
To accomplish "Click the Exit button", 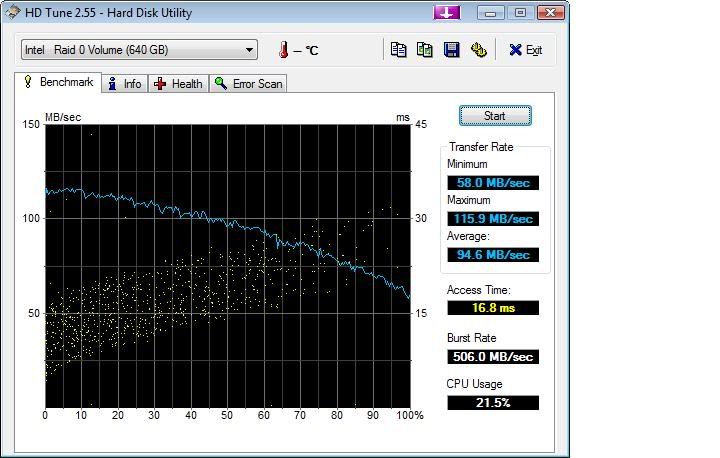I will click(x=526, y=50).
